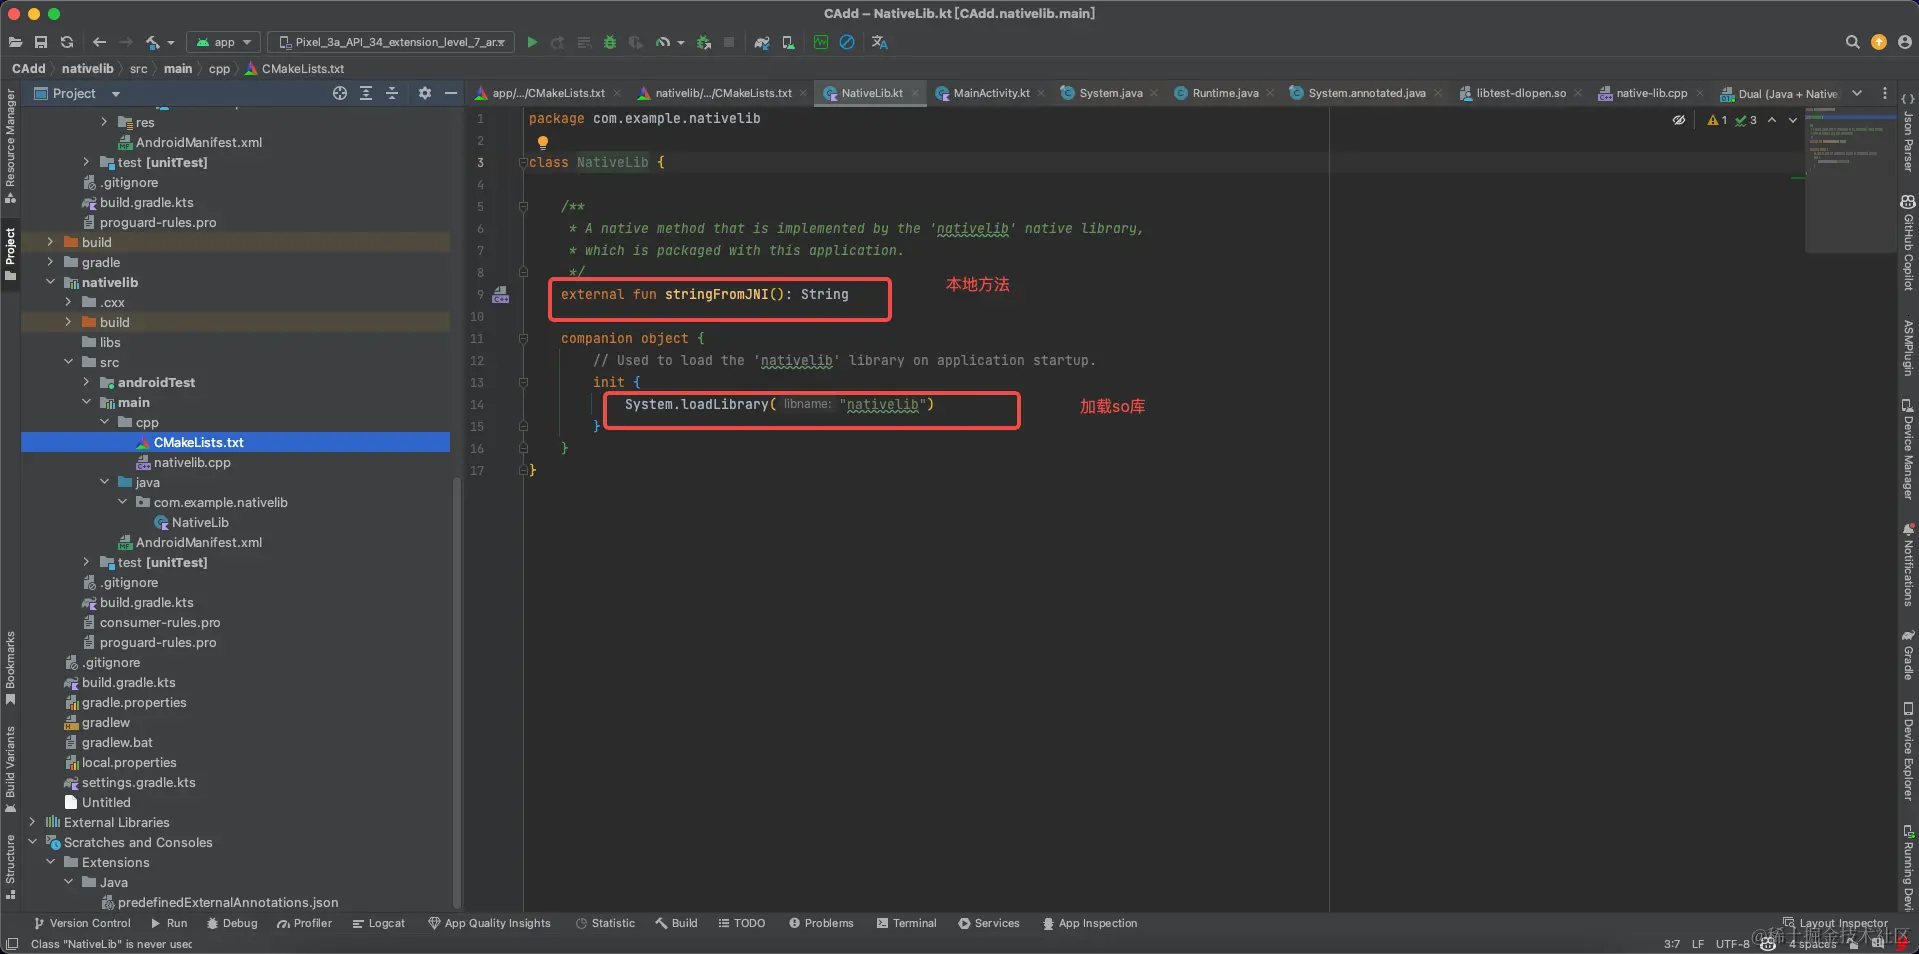Image resolution: width=1919 pixels, height=954 pixels.
Task: Open Search Everywhere magnifier icon
Action: pos(1852,42)
